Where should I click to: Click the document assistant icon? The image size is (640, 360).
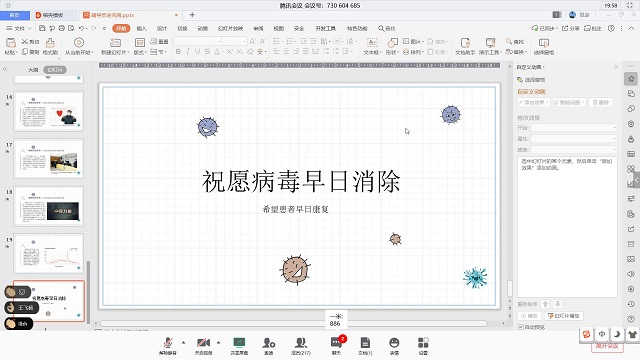point(465,46)
